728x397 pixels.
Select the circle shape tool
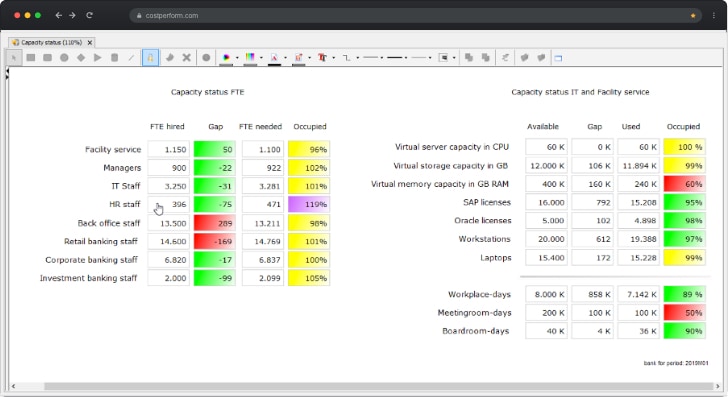[x=64, y=58]
